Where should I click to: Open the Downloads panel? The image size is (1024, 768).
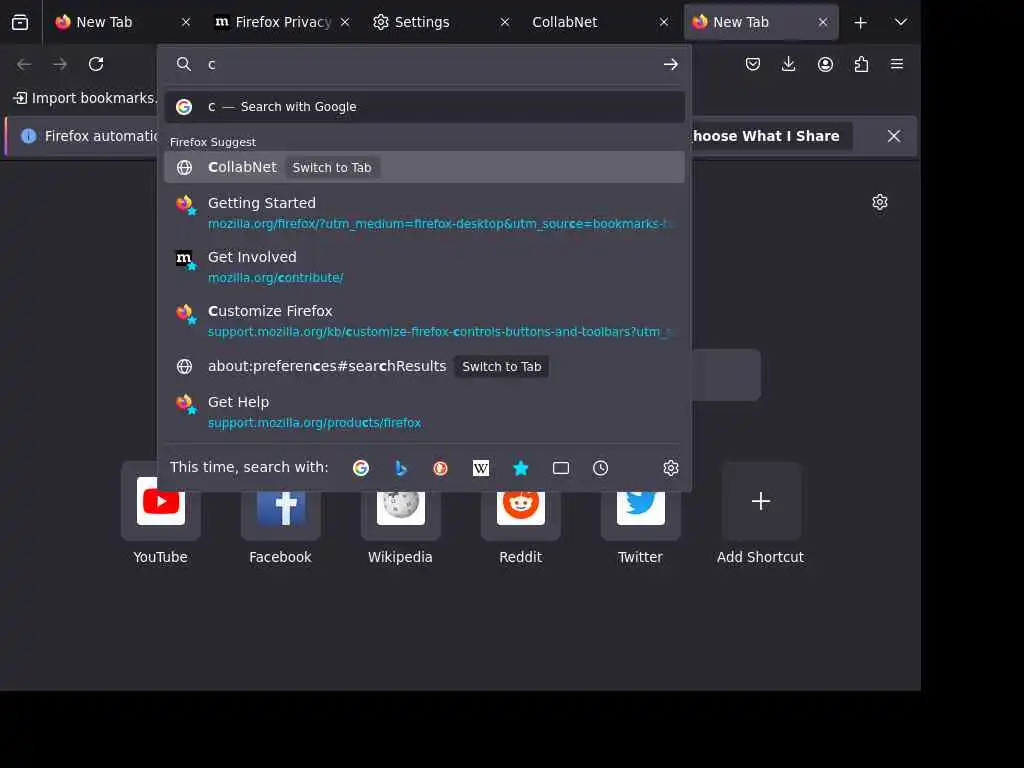click(789, 64)
